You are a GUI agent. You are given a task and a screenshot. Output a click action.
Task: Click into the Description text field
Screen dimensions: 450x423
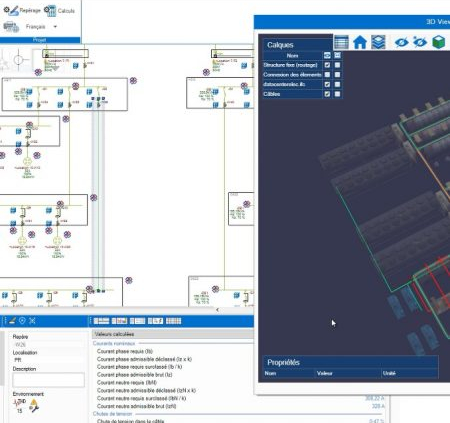pos(49,380)
